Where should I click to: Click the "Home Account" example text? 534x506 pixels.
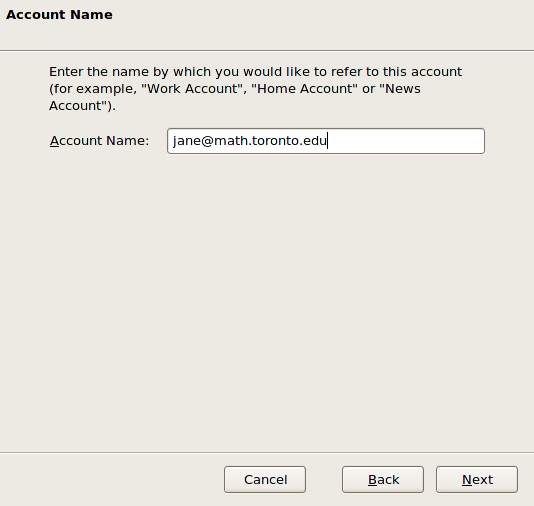coord(304,89)
